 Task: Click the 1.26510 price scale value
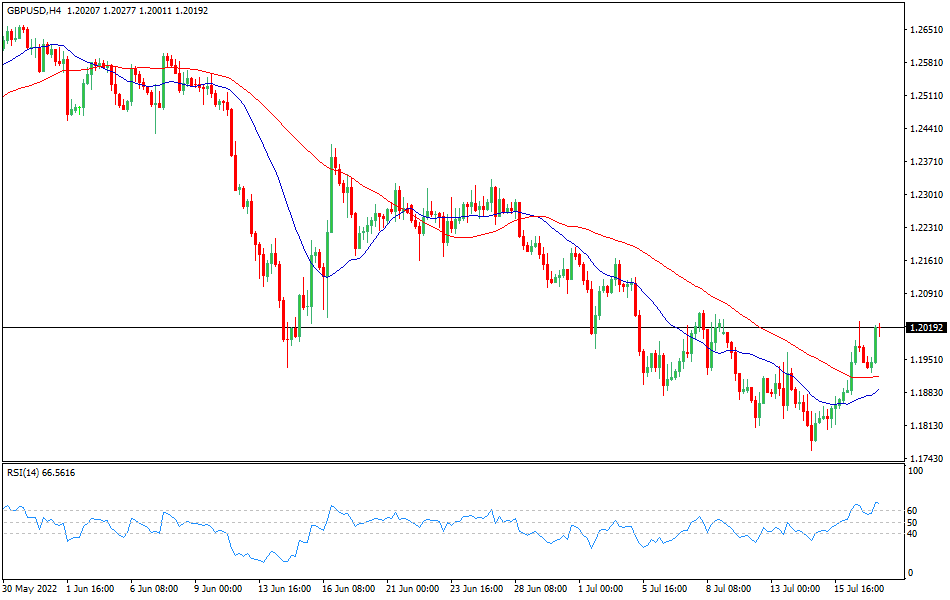tap(925, 31)
